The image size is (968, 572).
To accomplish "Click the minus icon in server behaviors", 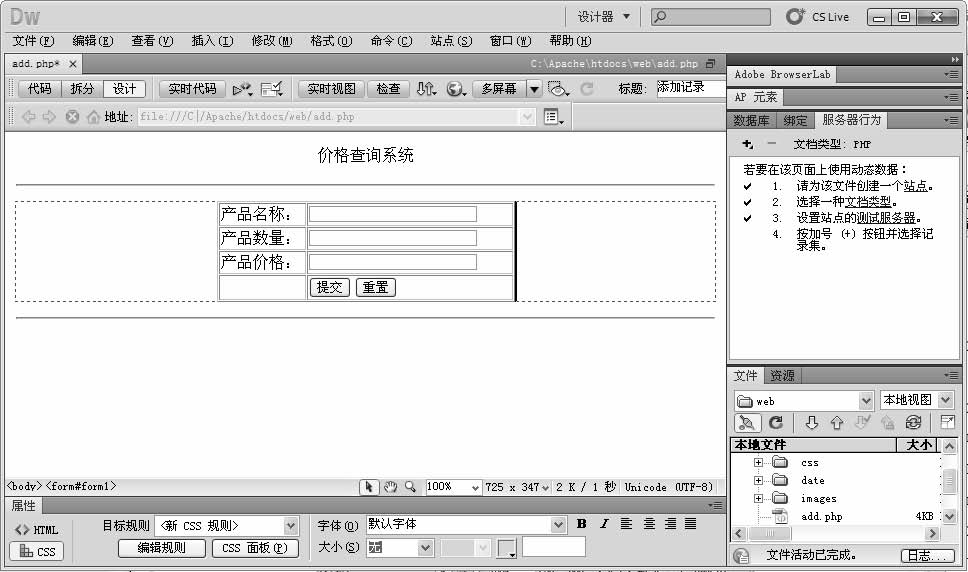I will coord(772,144).
